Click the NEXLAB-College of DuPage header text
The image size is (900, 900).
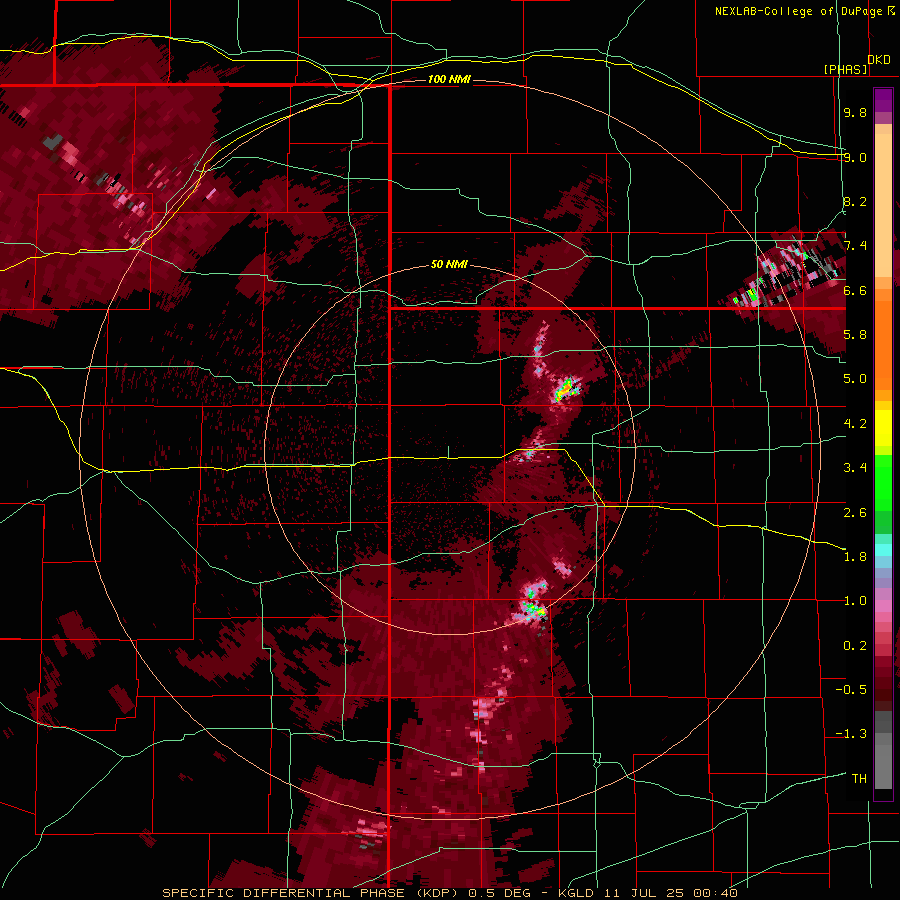coord(799,11)
